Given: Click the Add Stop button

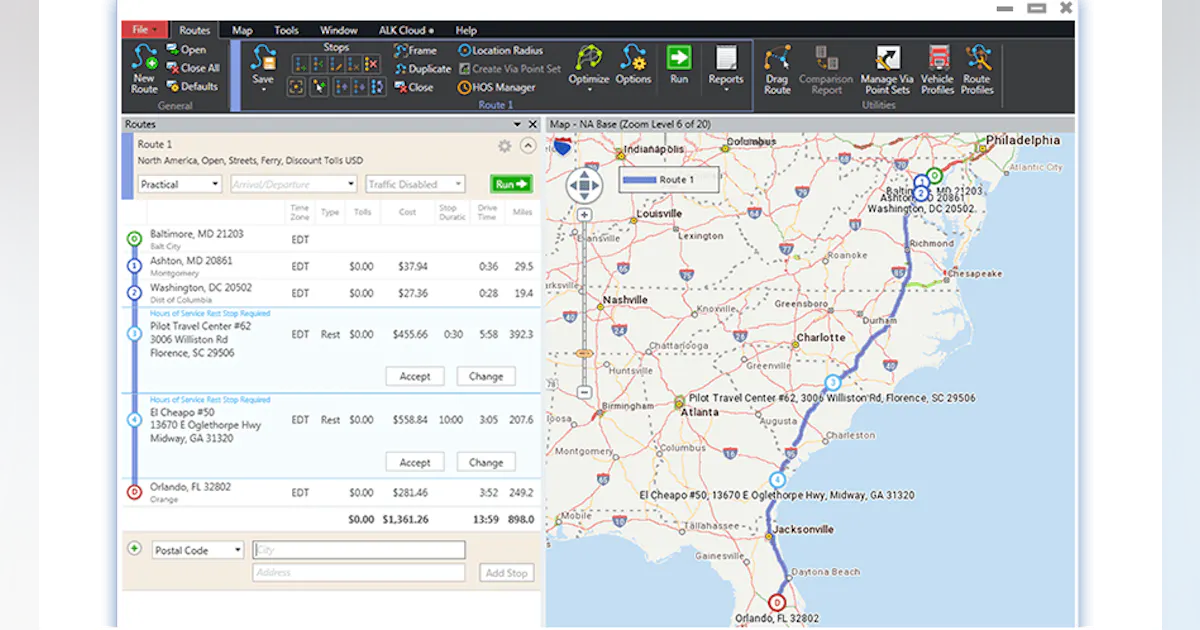Looking at the screenshot, I should coord(506,573).
